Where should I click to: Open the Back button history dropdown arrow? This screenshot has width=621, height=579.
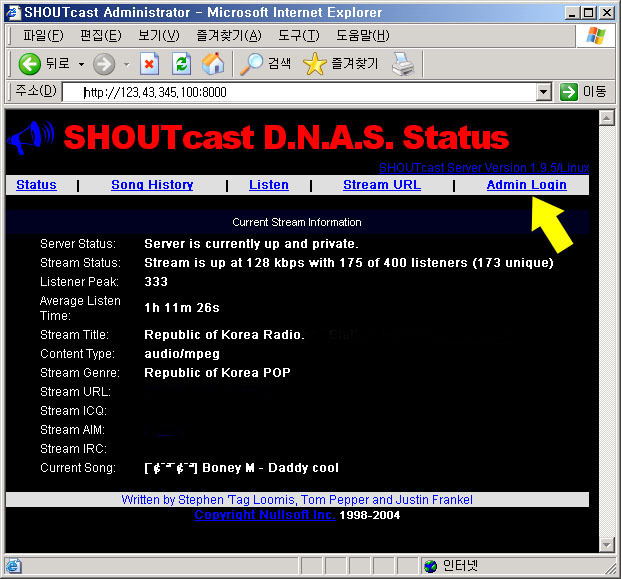[x=81, y=64]
